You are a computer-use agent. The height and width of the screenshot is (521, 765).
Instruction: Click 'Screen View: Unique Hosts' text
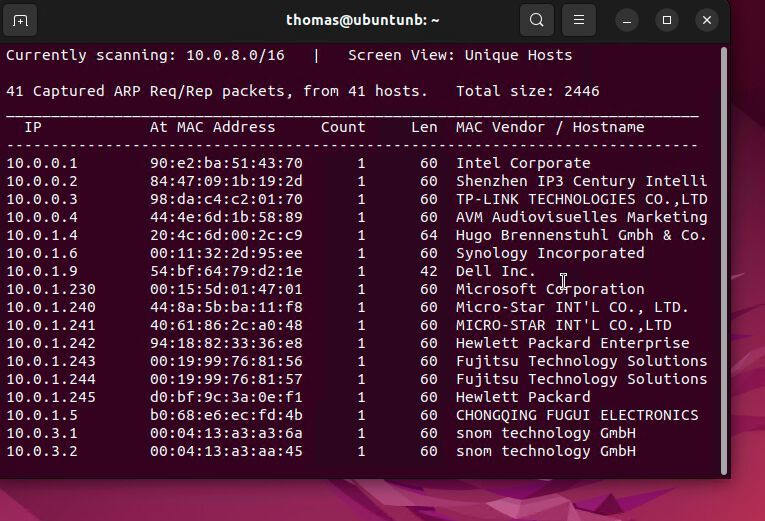click(460, 55)
